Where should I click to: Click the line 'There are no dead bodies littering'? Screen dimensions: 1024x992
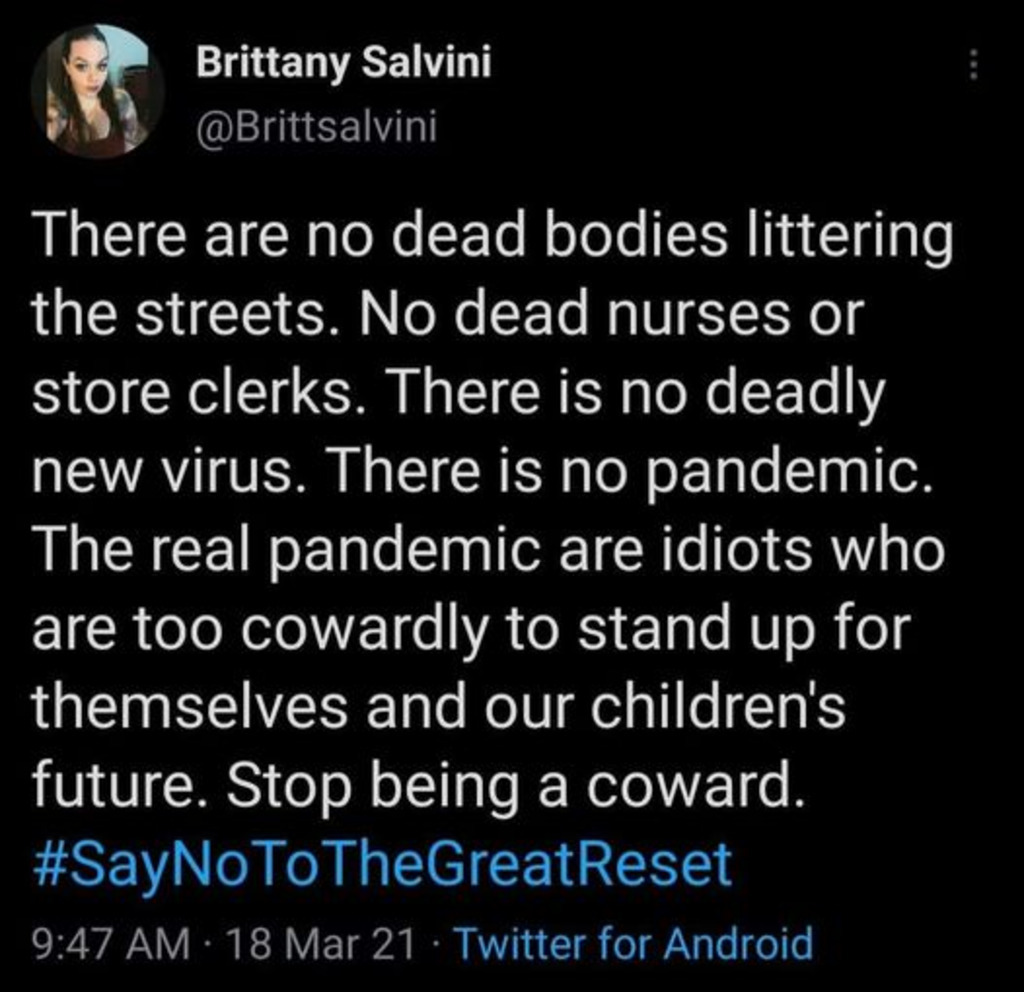492,236
